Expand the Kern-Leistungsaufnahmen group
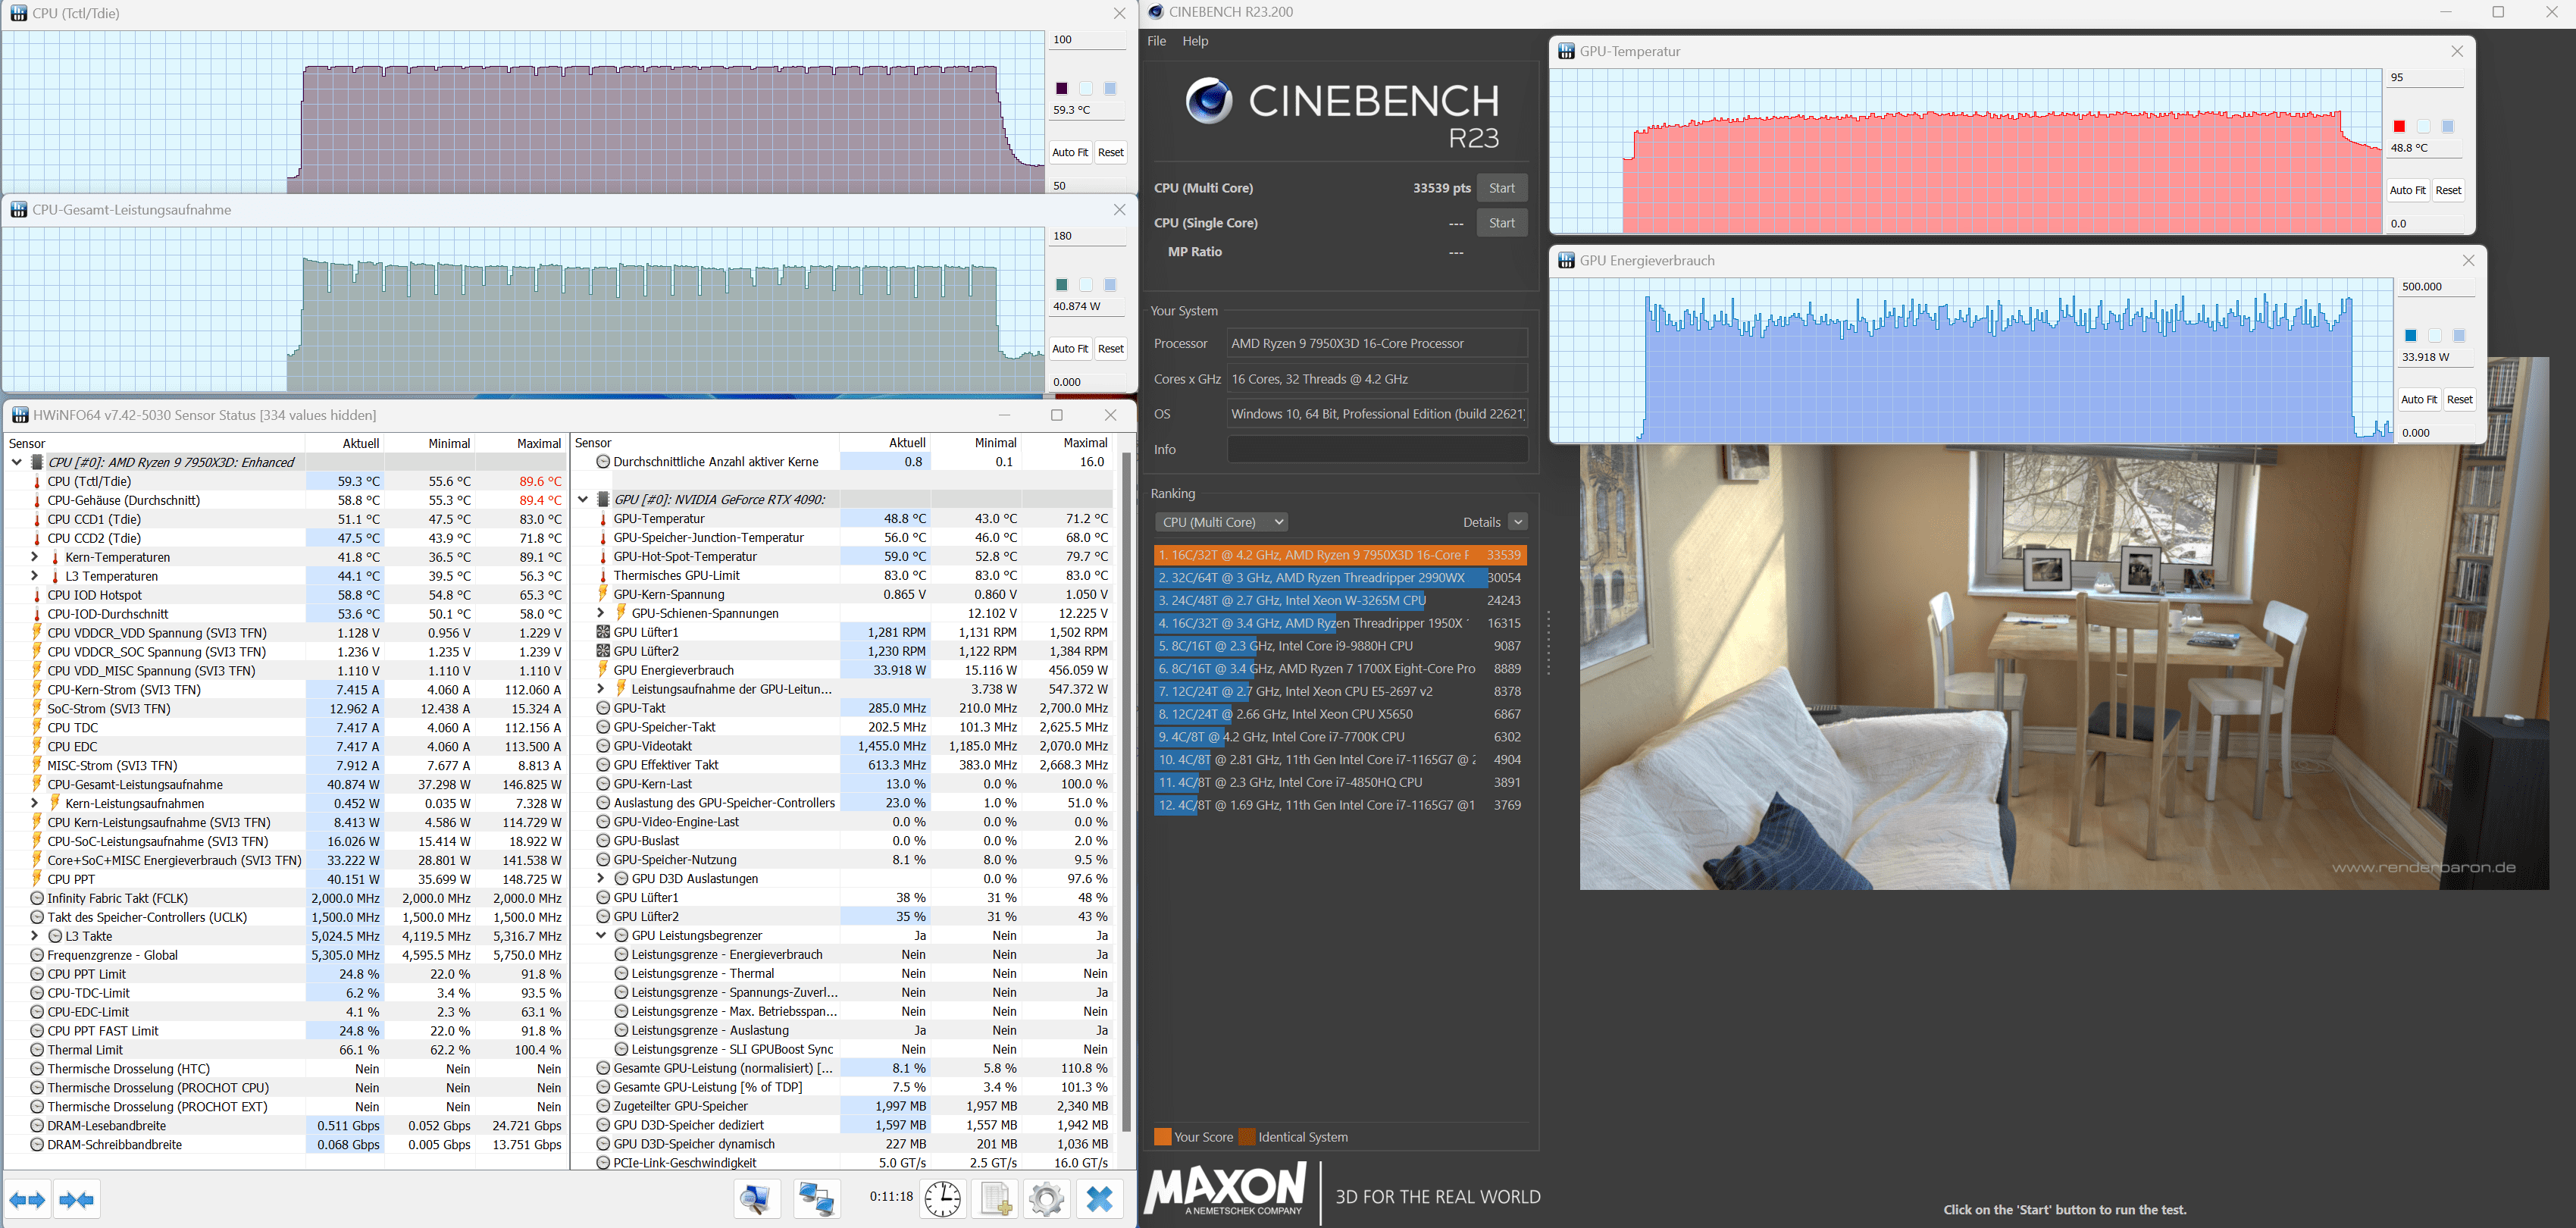Image resolution: width=2576 pixels, height=1228 pixels. pyautogui.click(x=35, y=803)
